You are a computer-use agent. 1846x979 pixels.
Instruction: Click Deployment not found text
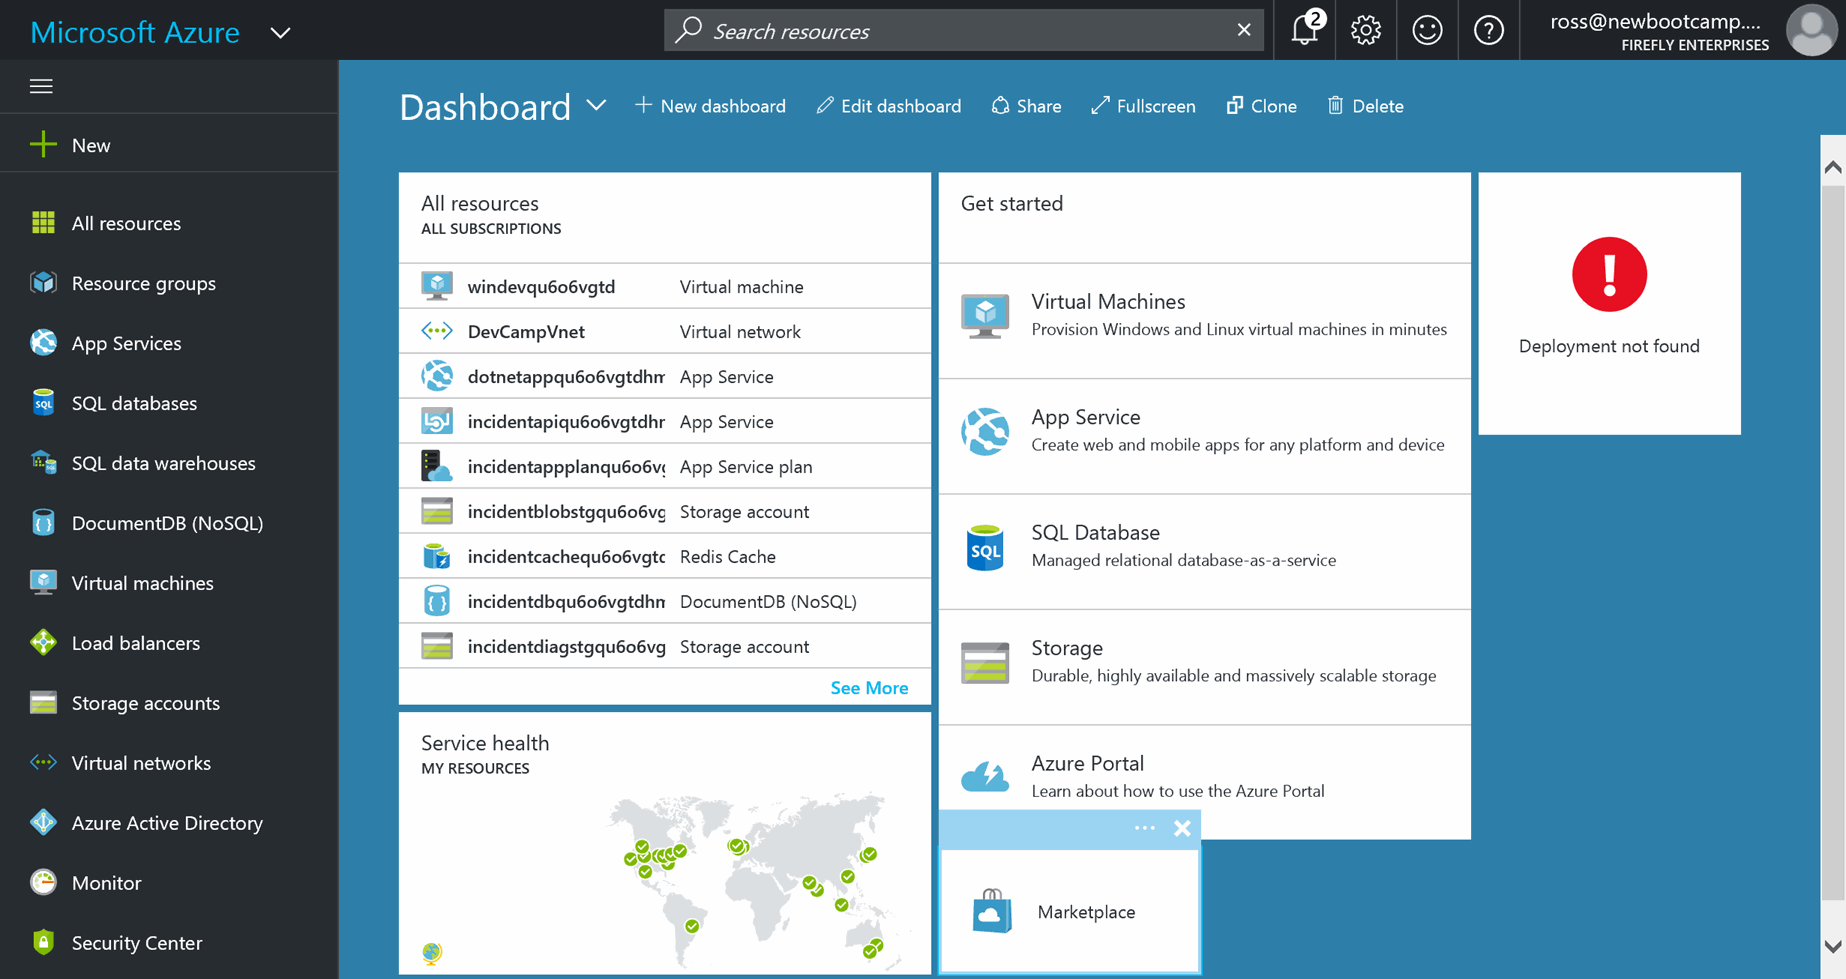click(x=1609, y=346)
